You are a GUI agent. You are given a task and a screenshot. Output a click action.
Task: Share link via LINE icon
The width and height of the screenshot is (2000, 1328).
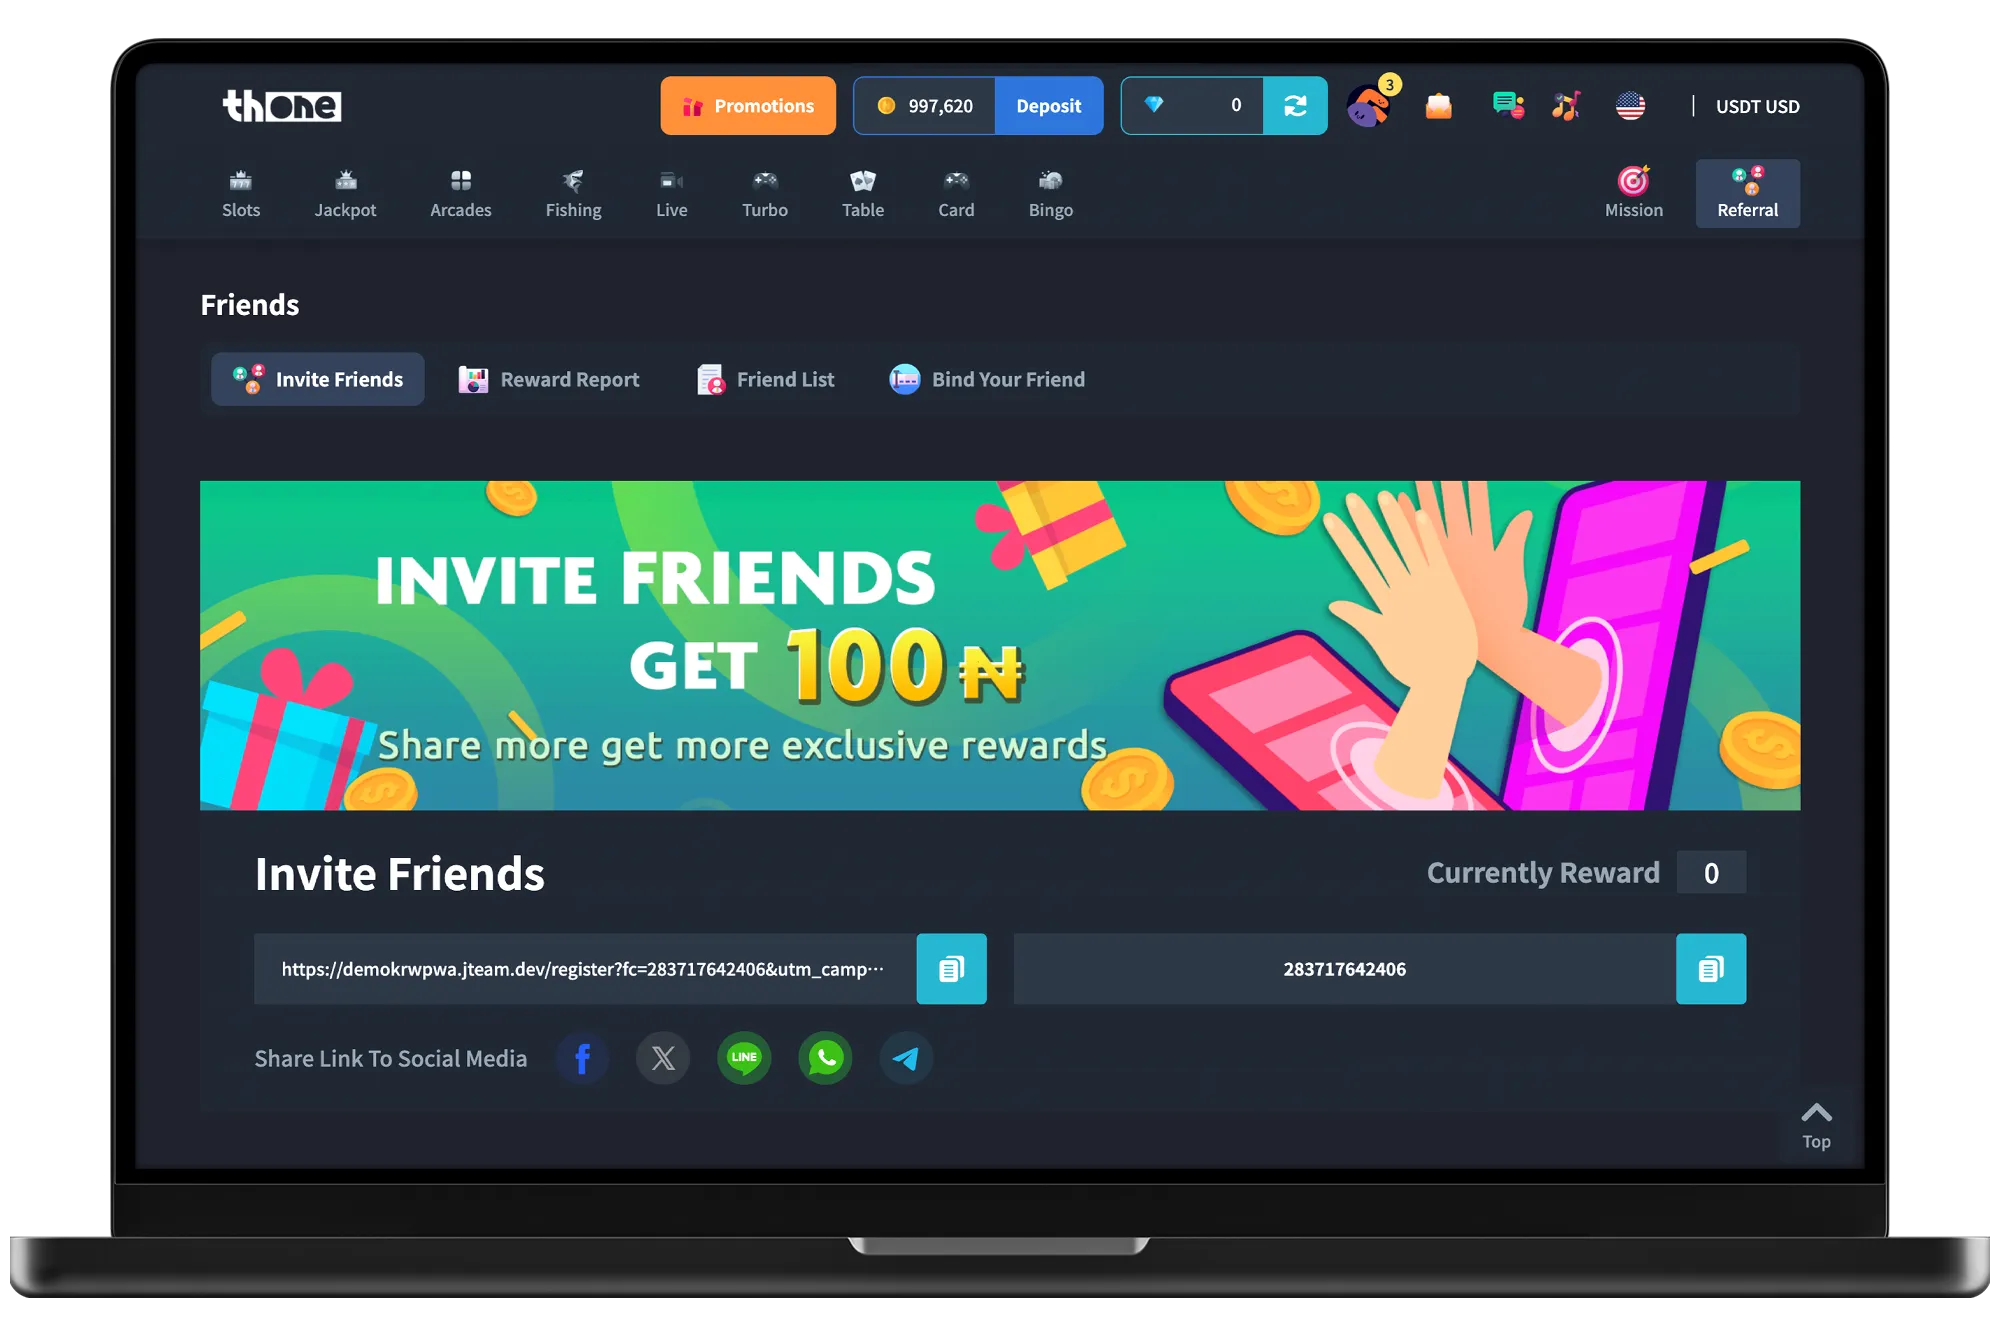pyautogui.click(x=744, y=1058)
